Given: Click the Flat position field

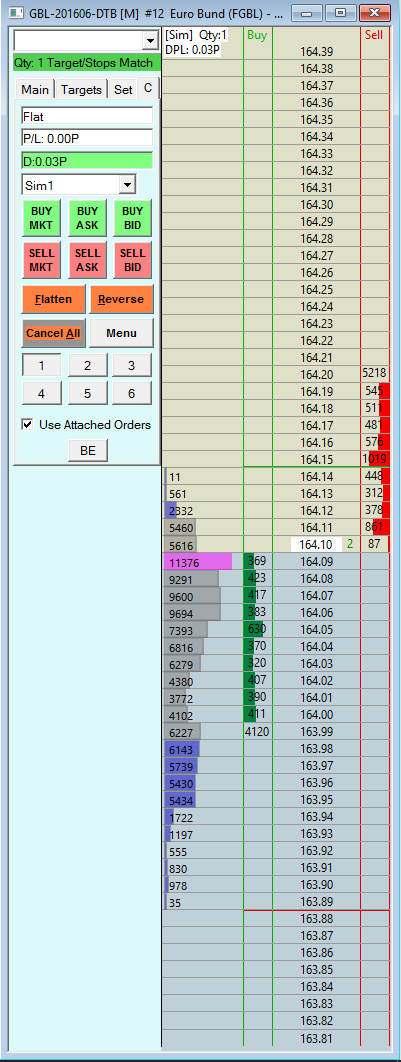Looking at the screenshot, I should [x=87, y=116].
